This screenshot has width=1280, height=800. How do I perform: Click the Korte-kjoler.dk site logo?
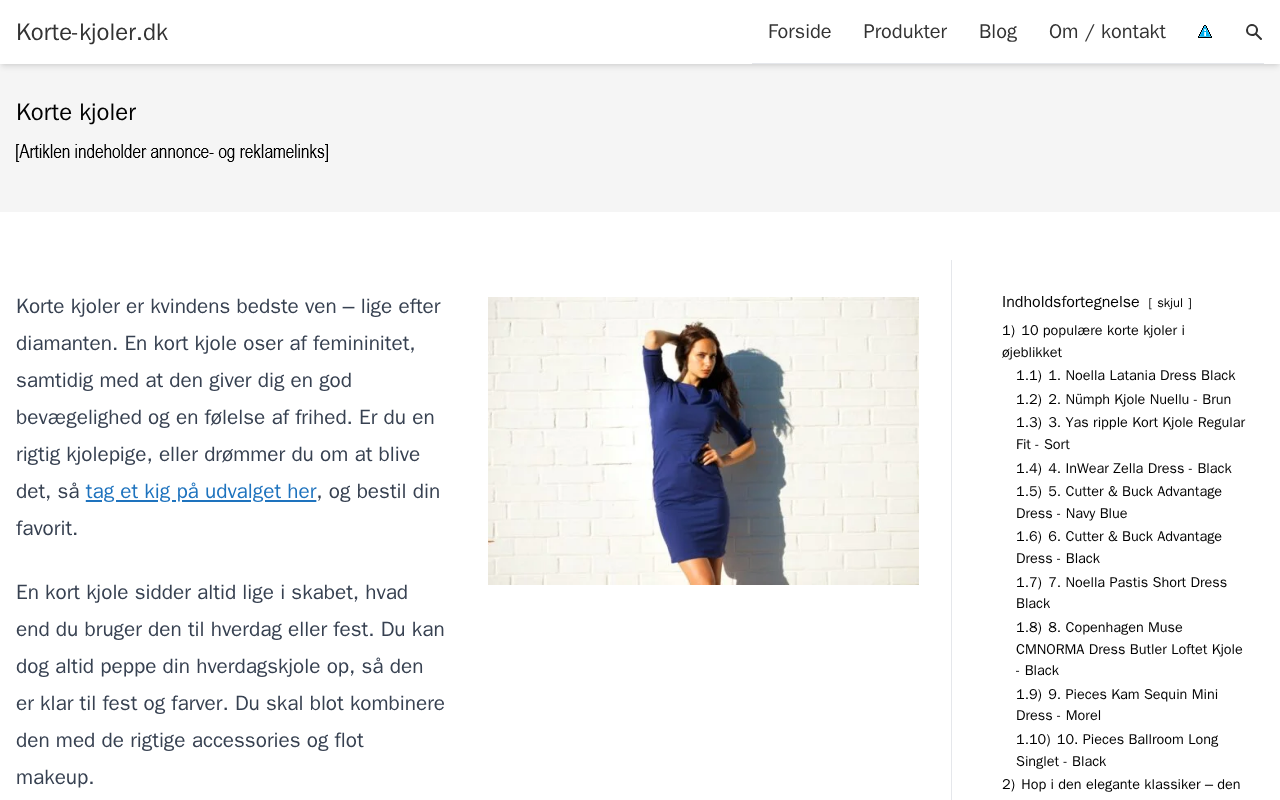pos(92,32)
